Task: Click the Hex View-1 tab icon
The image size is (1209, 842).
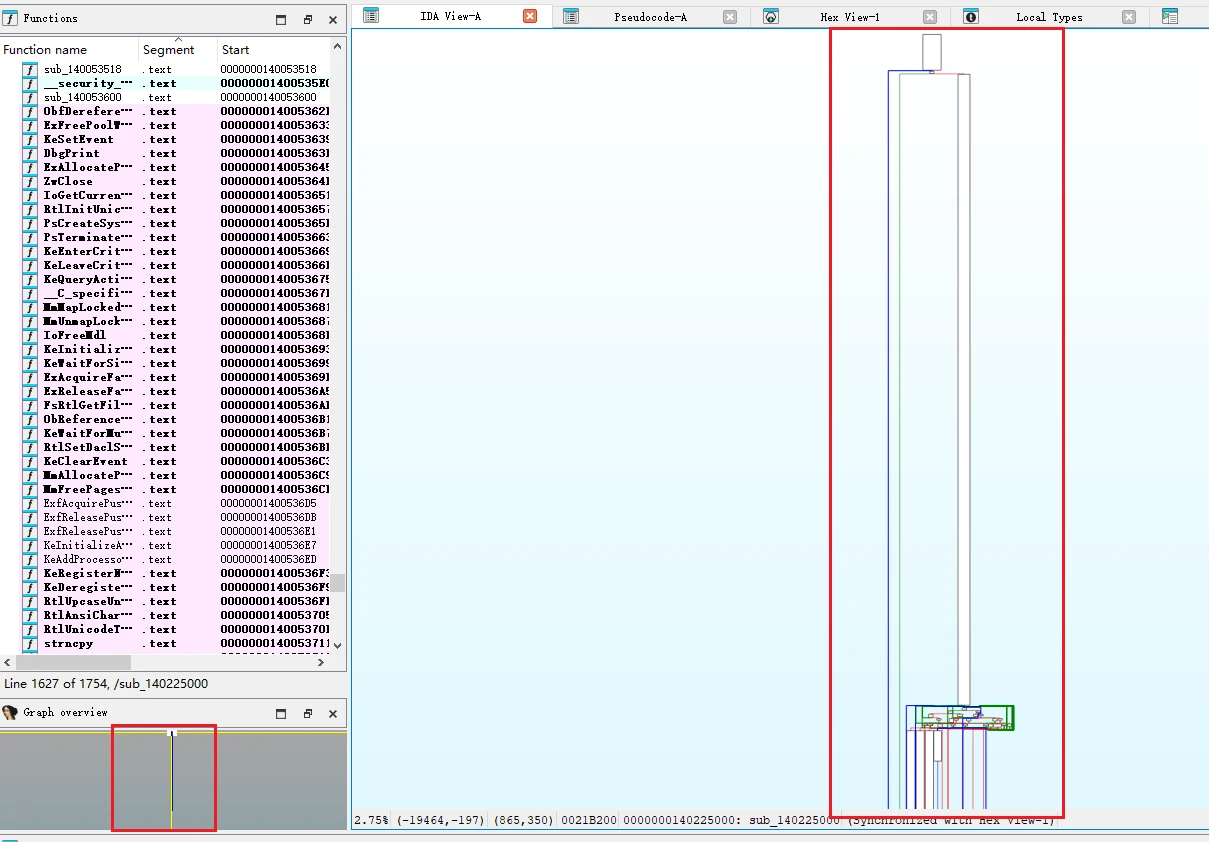Action: click(771, 16)
